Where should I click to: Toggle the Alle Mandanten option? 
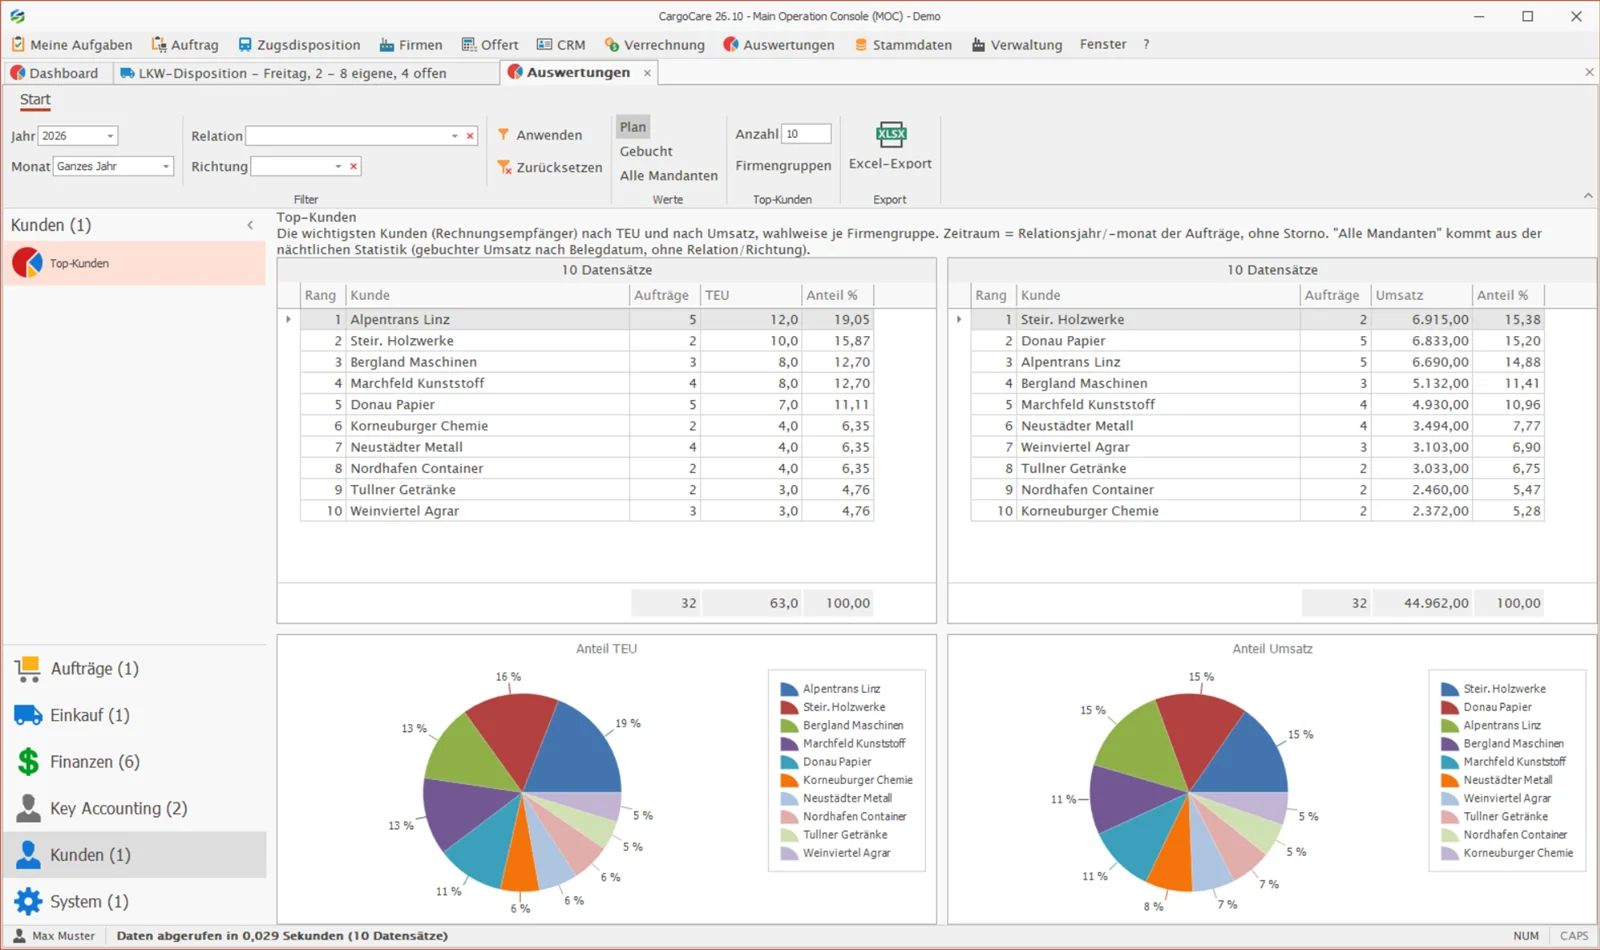pyautogui.click(x=669, y=175)
